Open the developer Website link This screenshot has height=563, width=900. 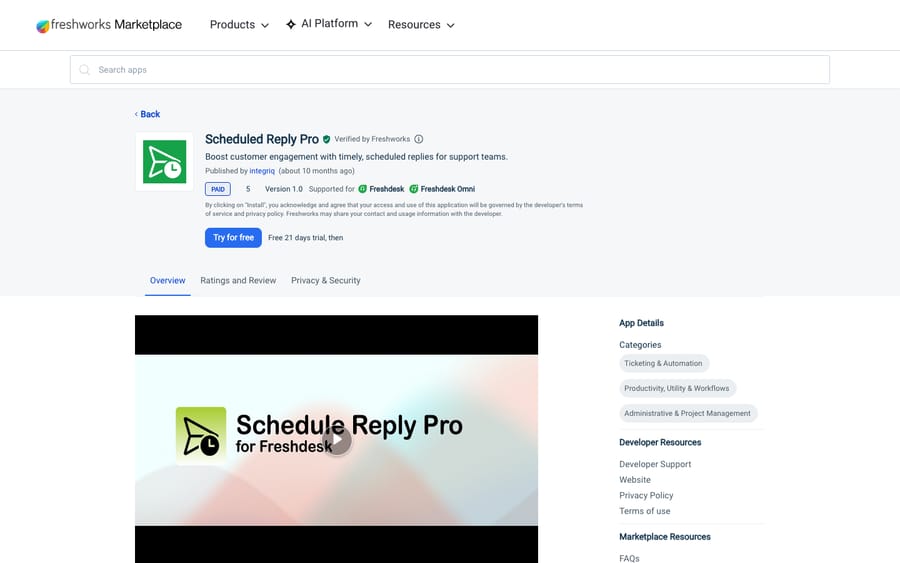click(x=635, y=480)
